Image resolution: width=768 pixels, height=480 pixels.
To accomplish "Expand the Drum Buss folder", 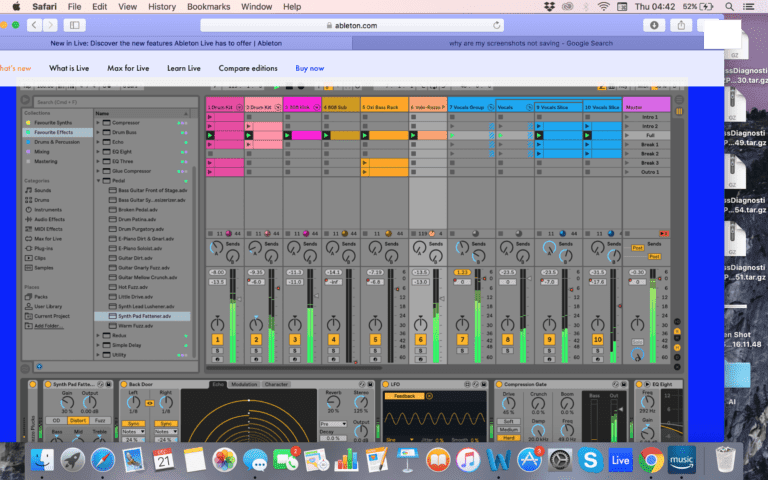I will coord(98,132).
